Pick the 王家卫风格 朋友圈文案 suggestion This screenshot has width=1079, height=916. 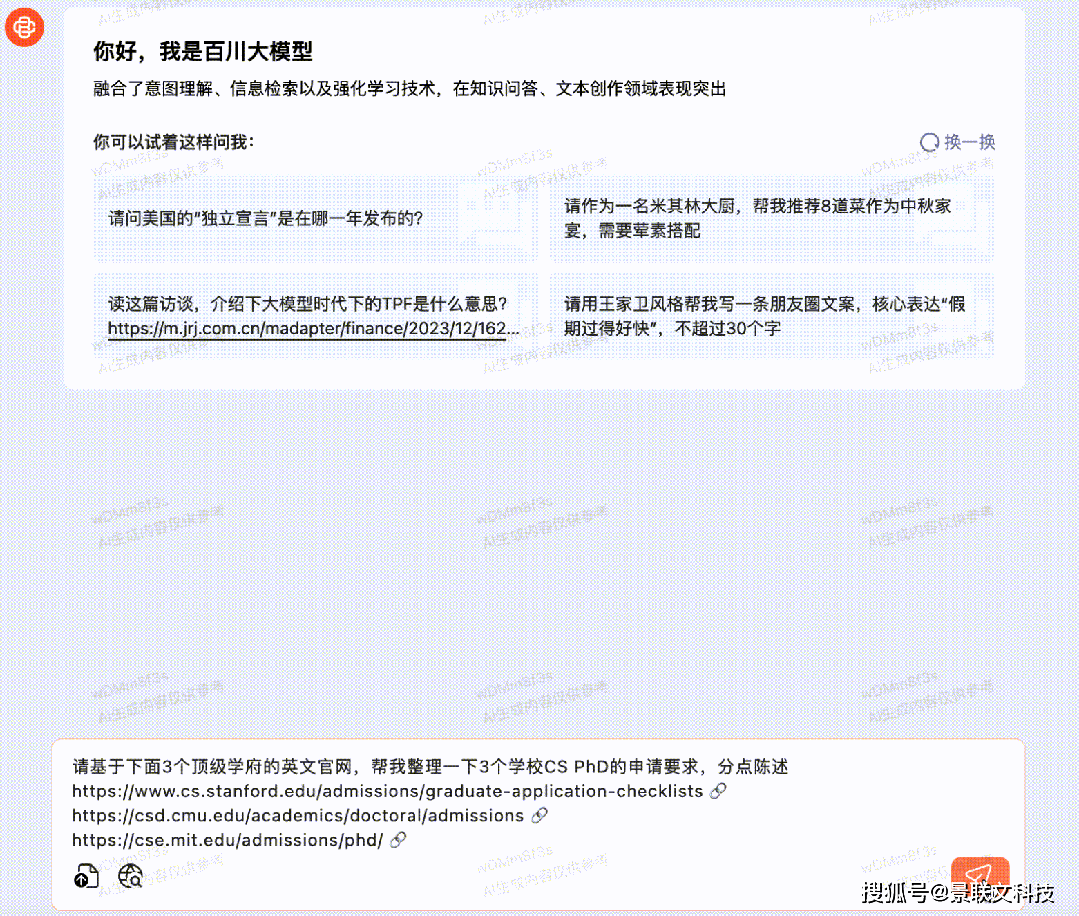(771, 315)
